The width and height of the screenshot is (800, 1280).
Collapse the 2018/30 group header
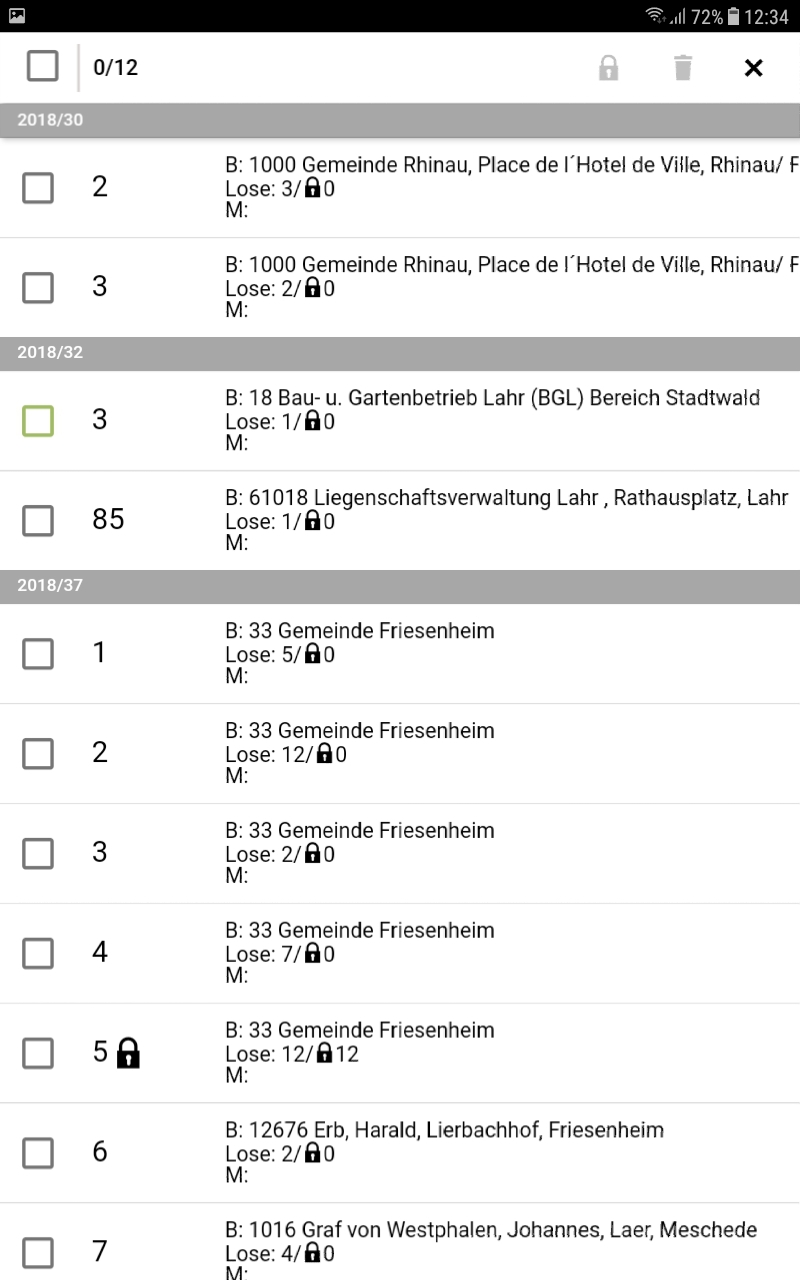pyautogui.click(x=400, y=120)
